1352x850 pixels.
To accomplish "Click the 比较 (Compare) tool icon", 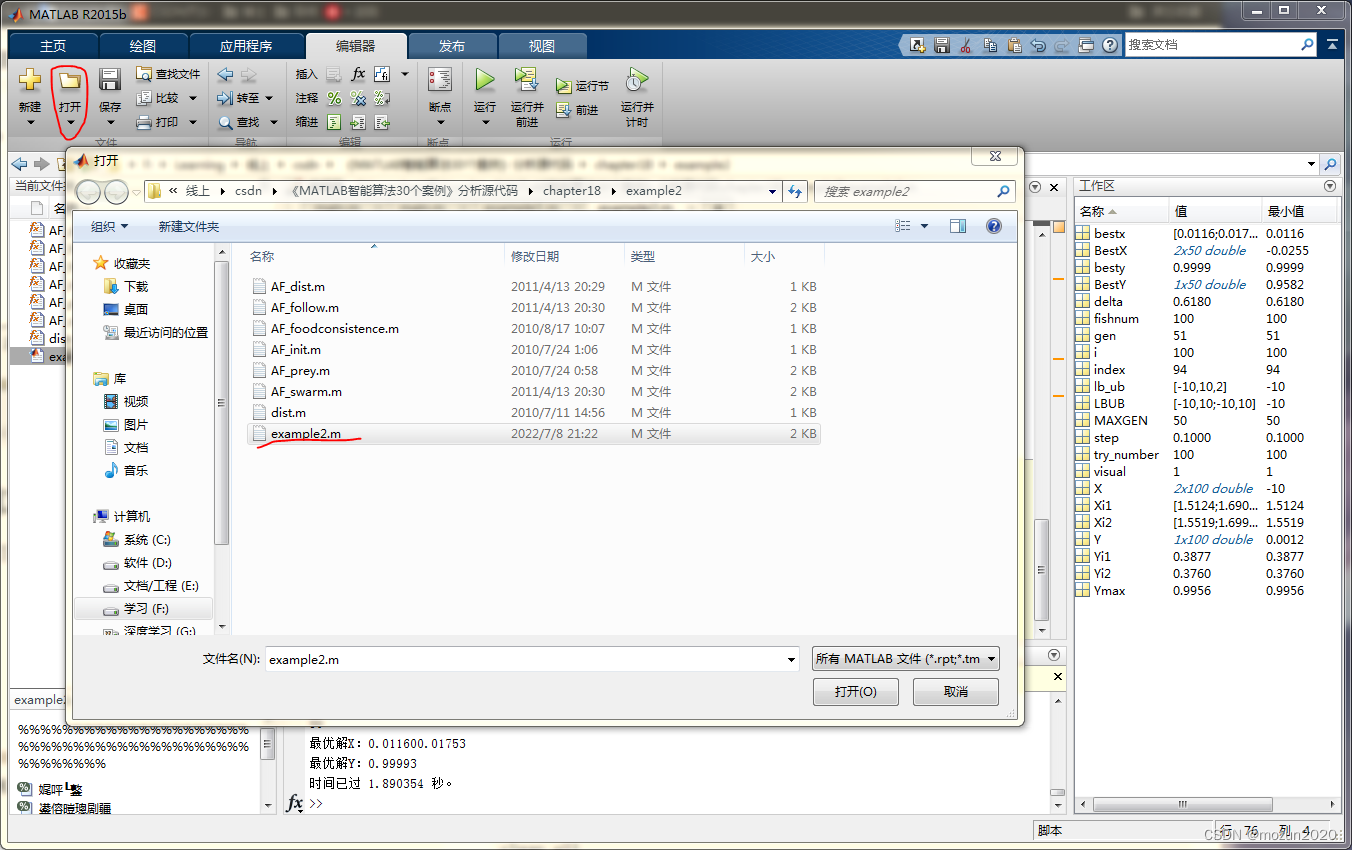I will [144, 98].
